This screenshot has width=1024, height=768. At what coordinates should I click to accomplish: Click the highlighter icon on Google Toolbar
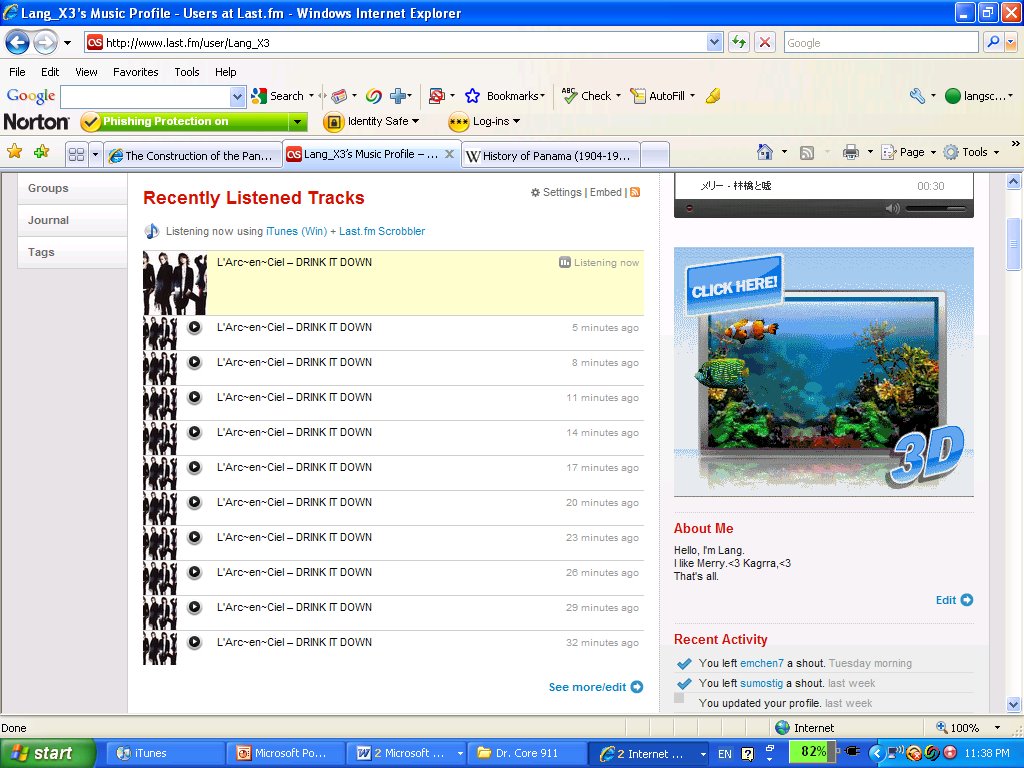[x=713, y=96]
